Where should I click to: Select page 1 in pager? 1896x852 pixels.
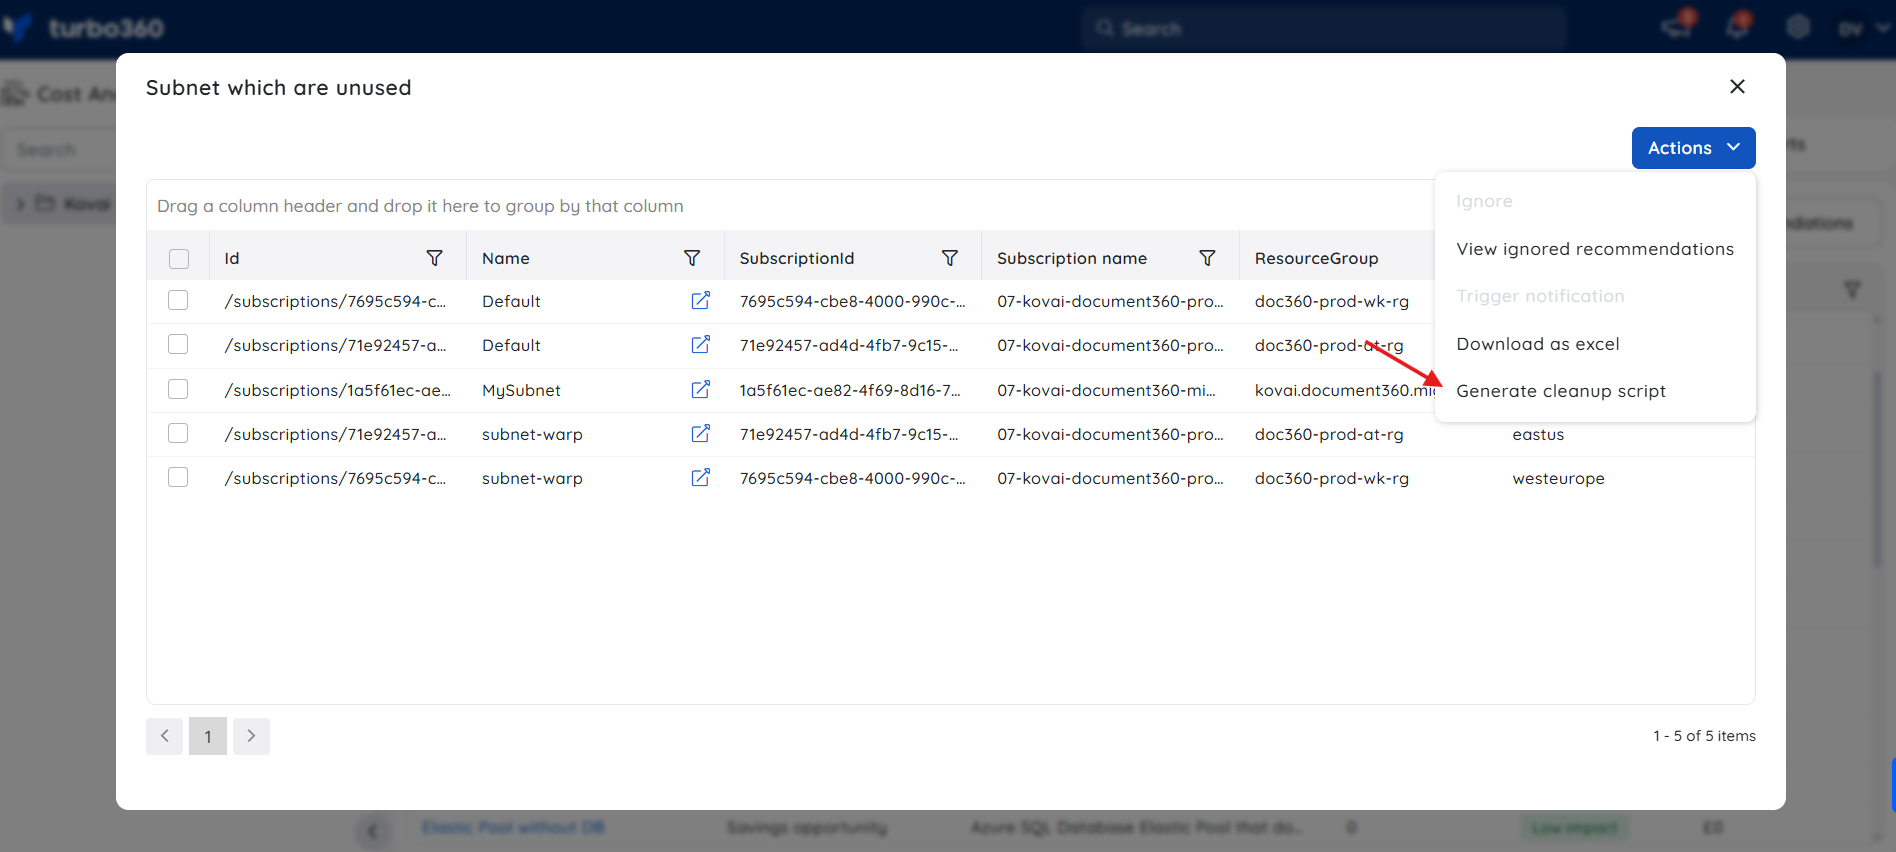[x=208, y=736]
